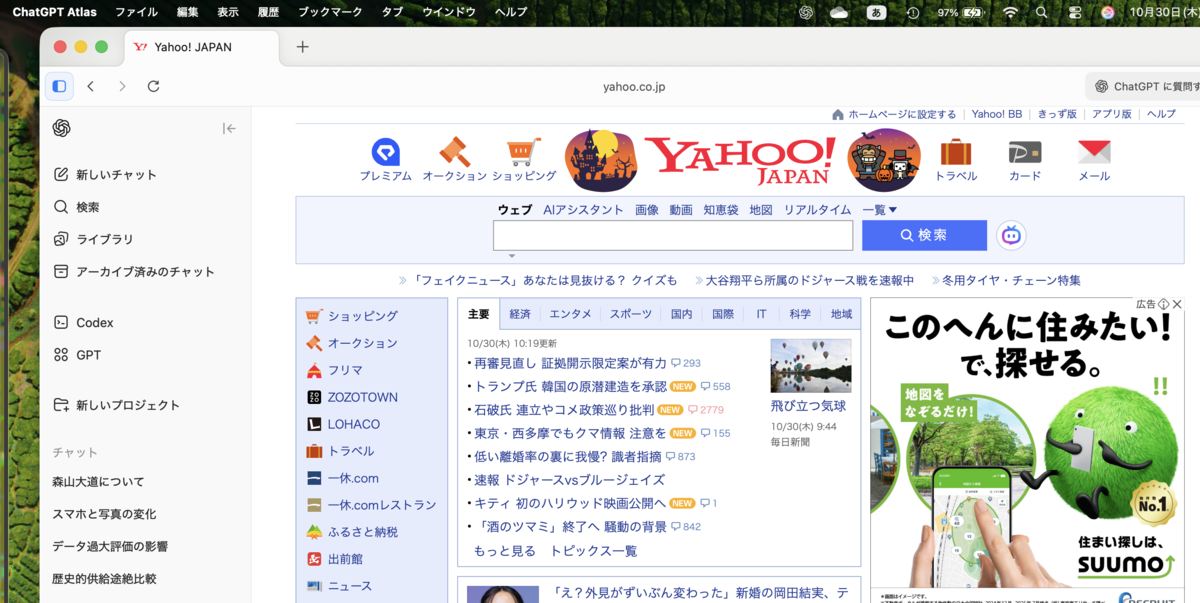Switch news to 経済 tab

tap(520, 314)
